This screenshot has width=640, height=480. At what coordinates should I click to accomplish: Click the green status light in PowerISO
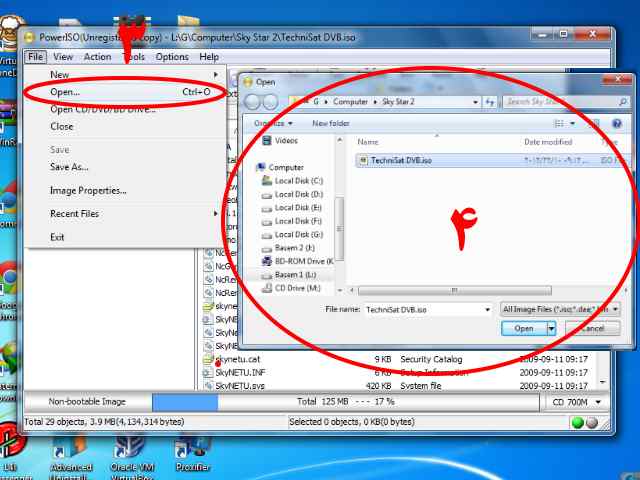pyautogui.click(x=578, y=423)
